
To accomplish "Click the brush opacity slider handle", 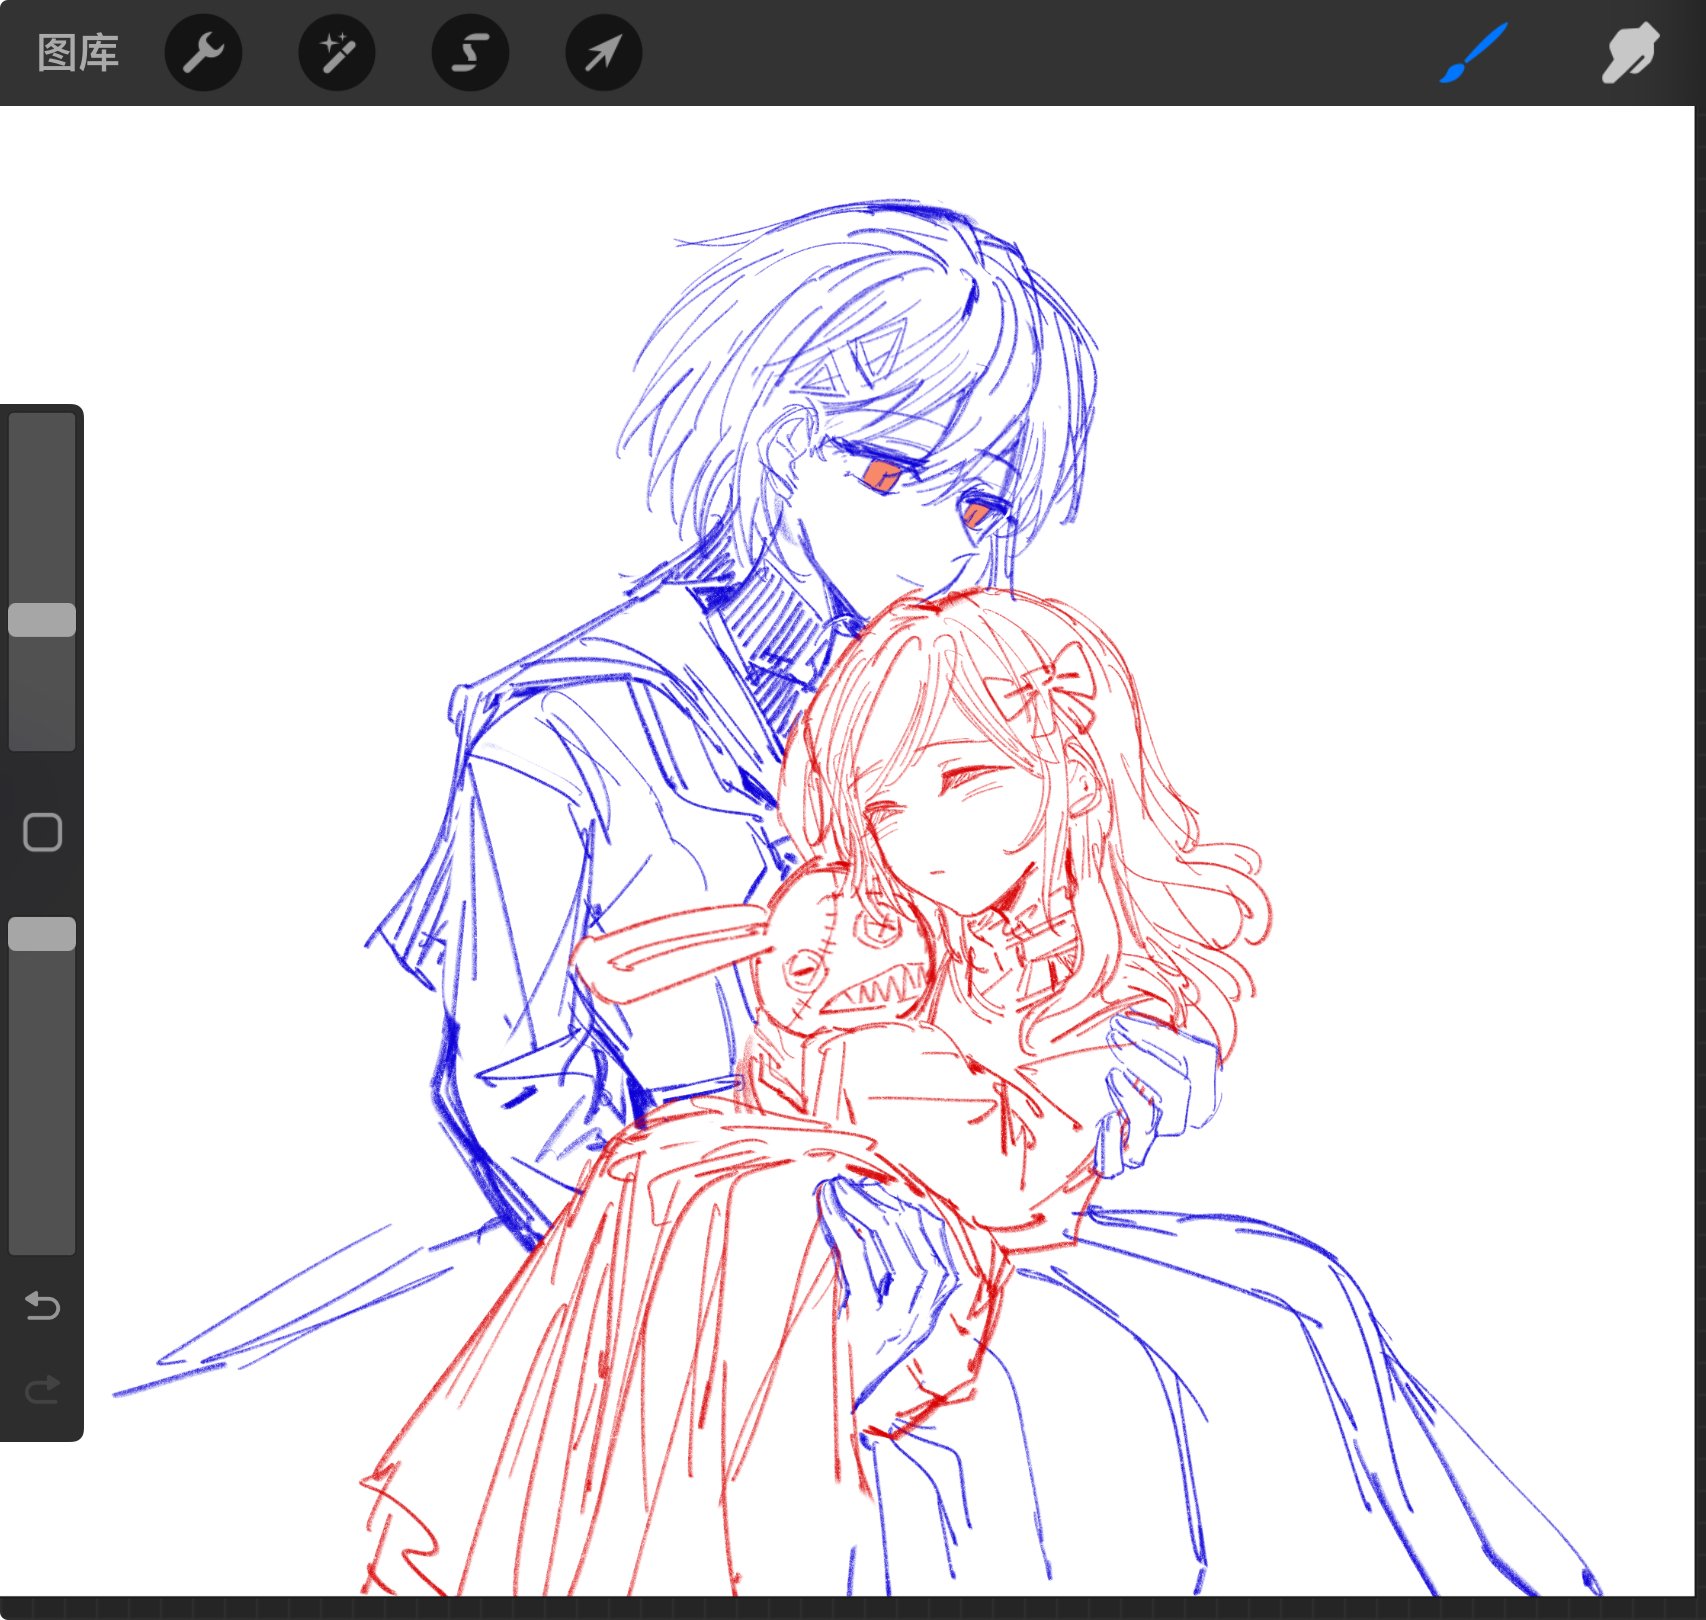I will click(42, 934).
